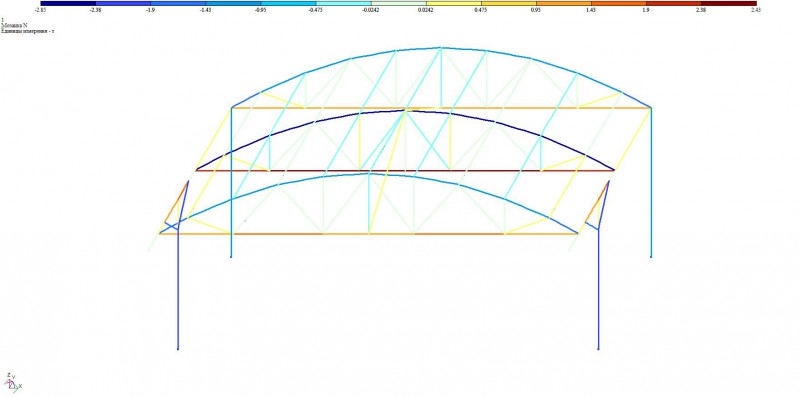Click the 2.43 maximum legend value

point(756,10)
